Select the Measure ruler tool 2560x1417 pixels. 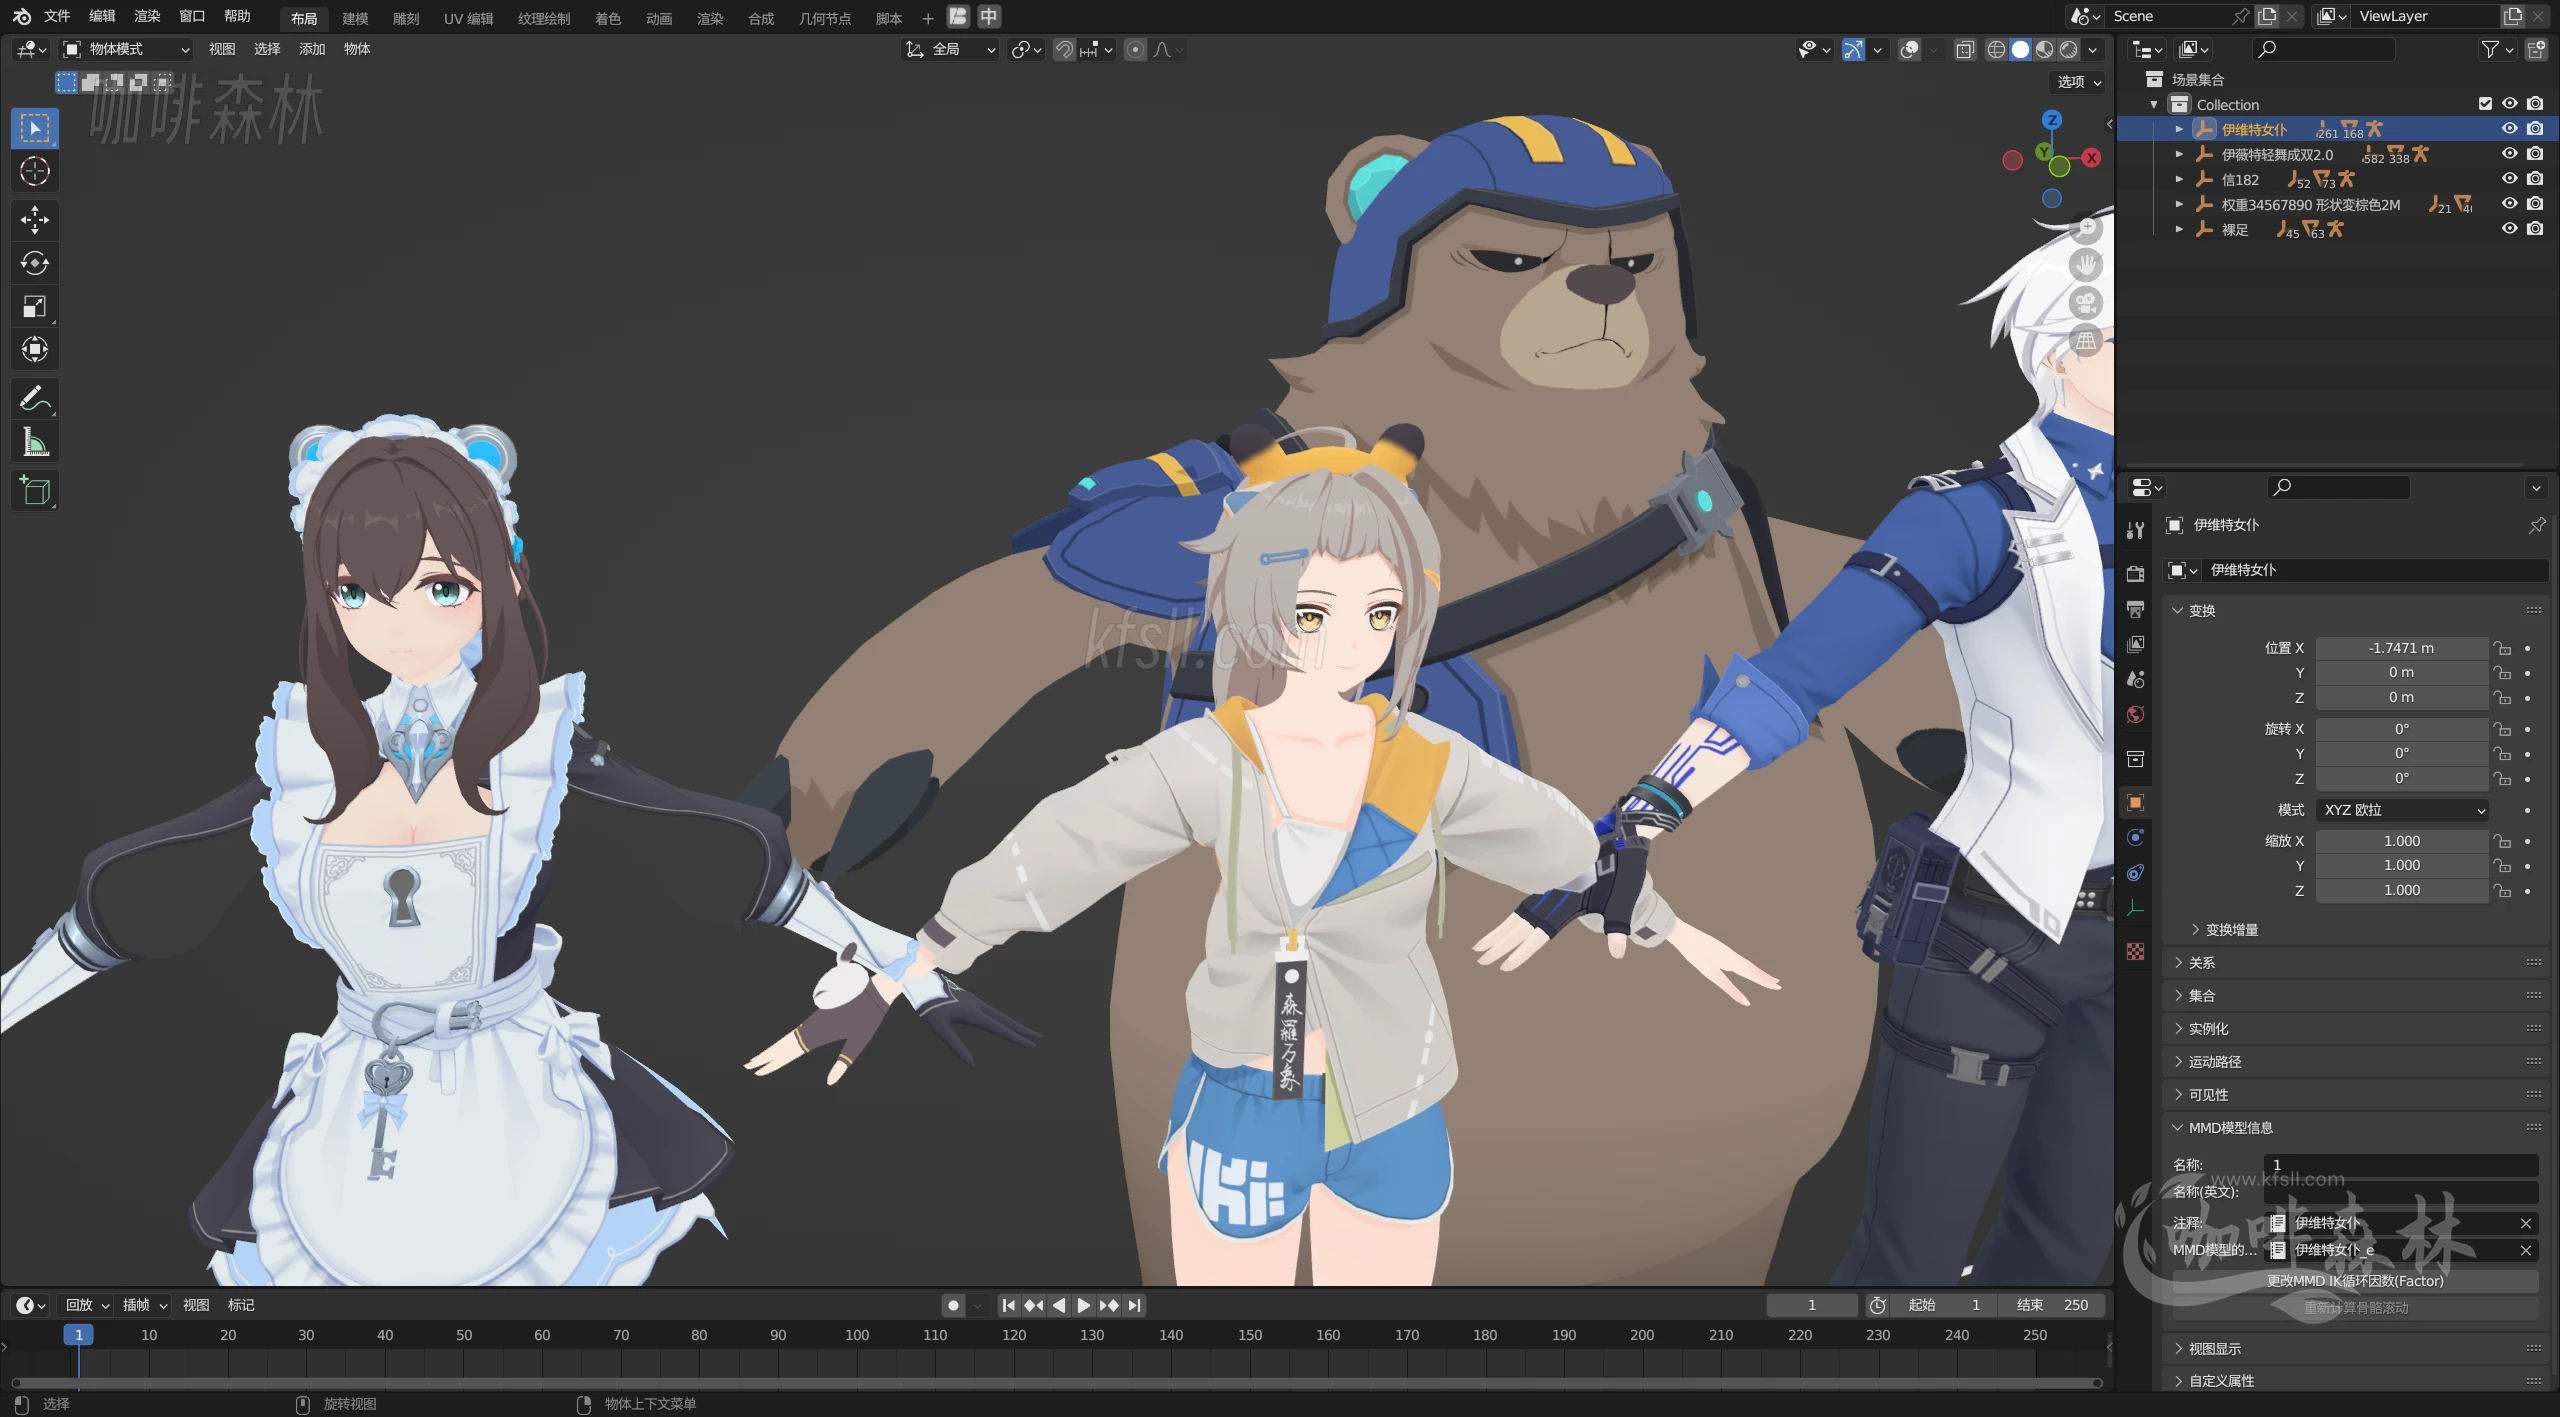(x=35, y=442)
